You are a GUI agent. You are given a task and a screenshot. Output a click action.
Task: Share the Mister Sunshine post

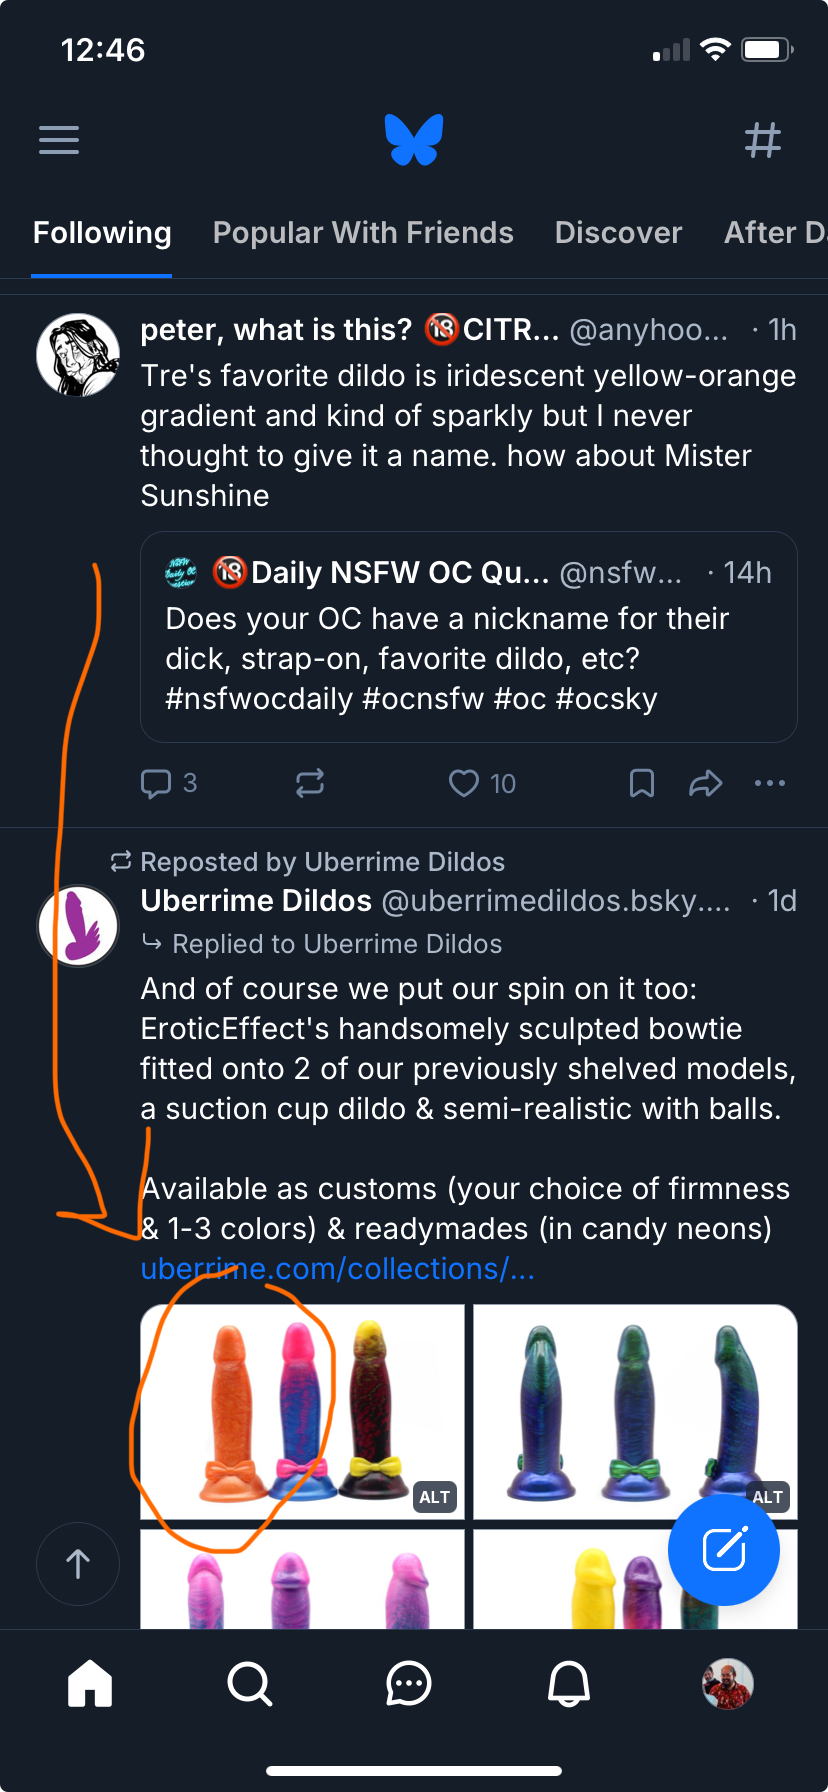(705, 783)
